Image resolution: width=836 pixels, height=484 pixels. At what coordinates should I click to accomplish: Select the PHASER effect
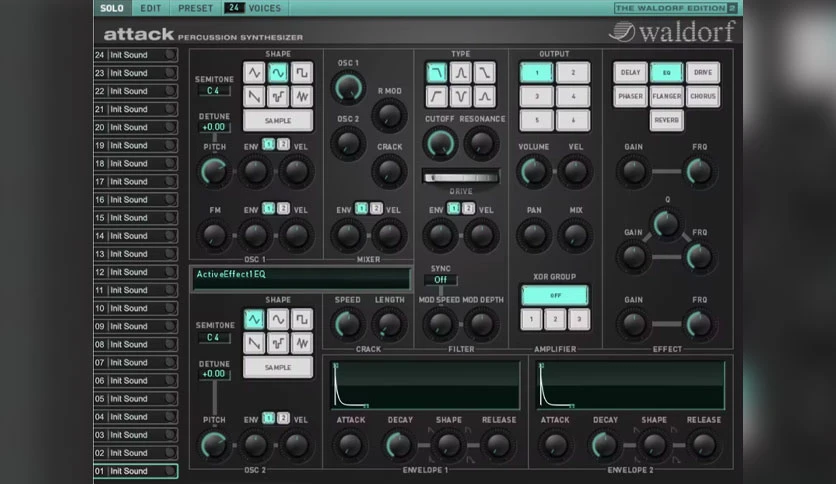(x=630, y=96)
